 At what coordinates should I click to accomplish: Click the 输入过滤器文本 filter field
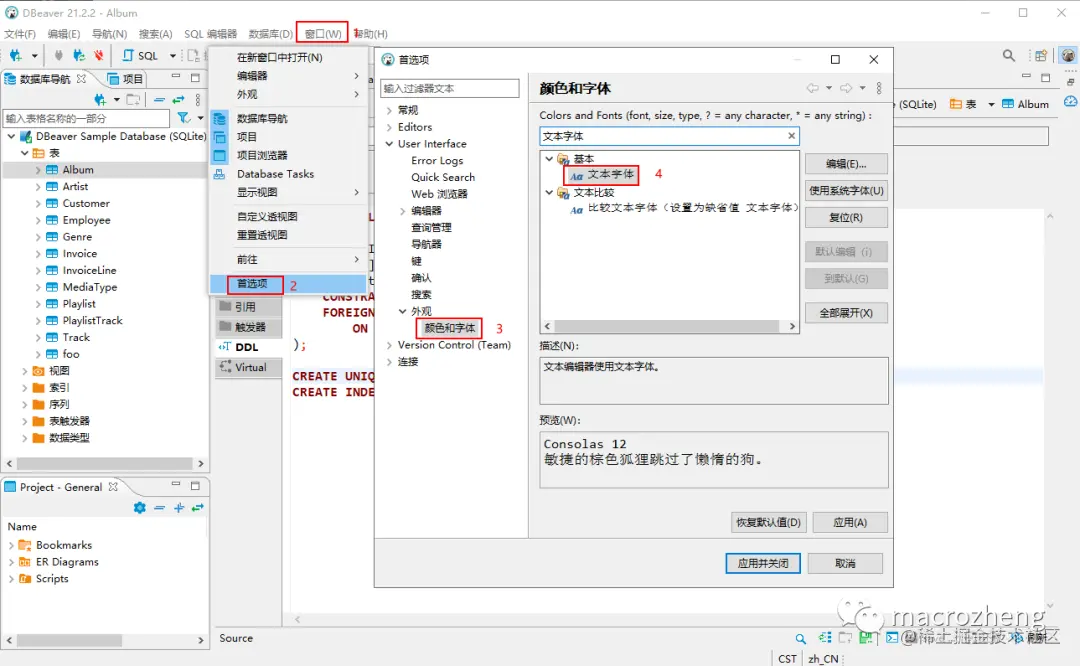448,88
